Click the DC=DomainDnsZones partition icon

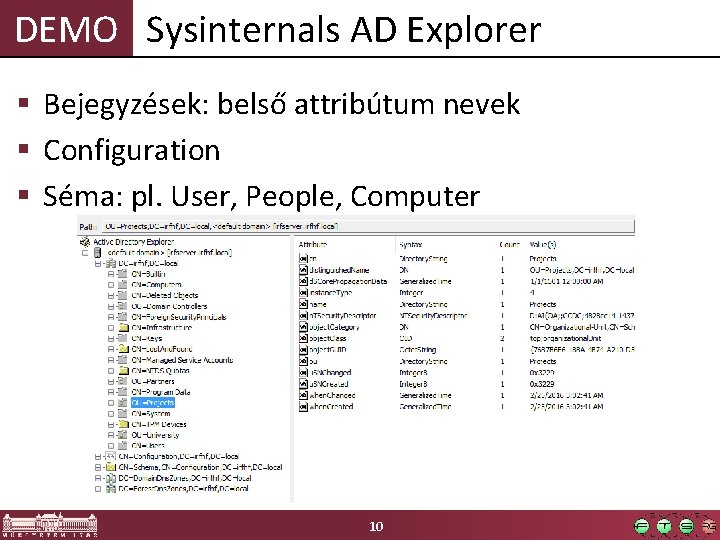click(111, 478)
